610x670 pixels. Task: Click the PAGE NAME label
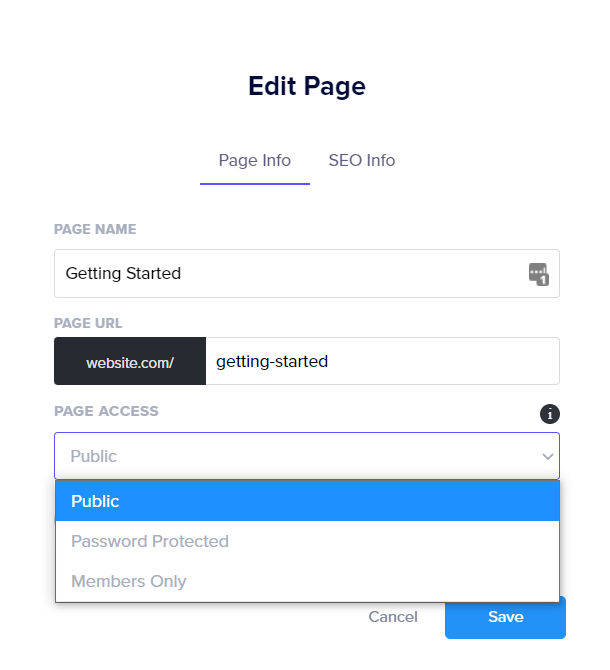pos(95,229)
